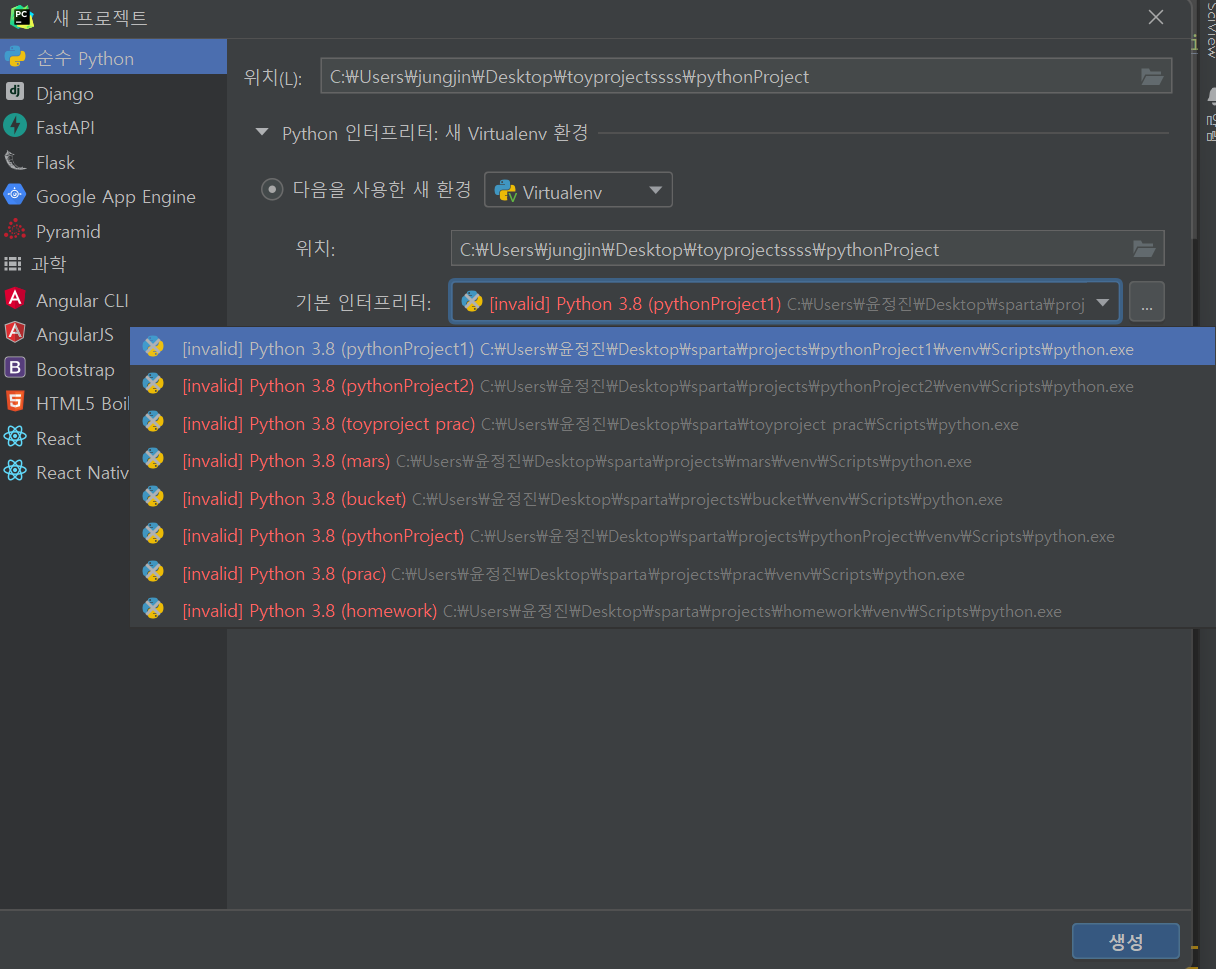This screenshot has height=969, width=1216.
Task: Choose interpreter Python 3.8 (pythonProject1)
Action: [672, 348]
